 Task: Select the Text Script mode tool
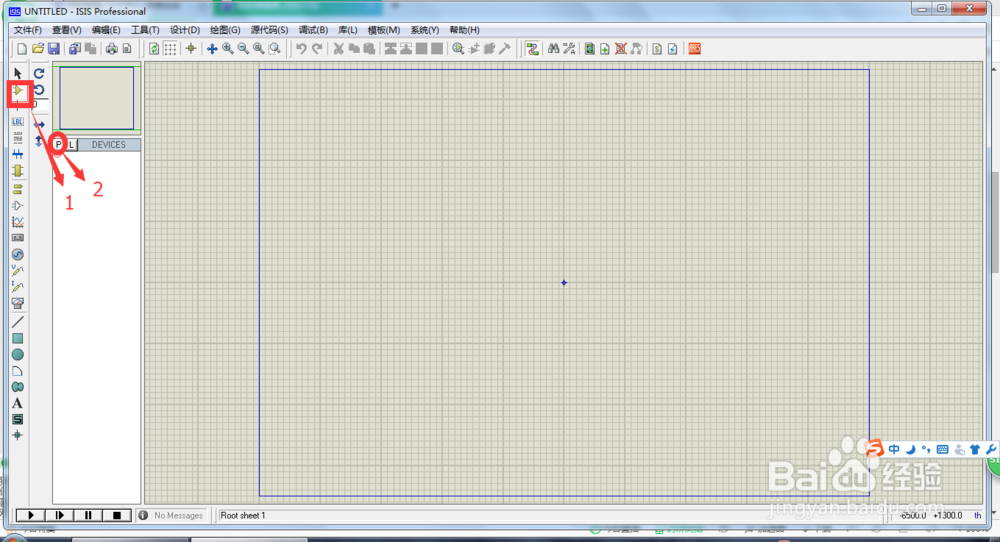click(x=18, y=137)
